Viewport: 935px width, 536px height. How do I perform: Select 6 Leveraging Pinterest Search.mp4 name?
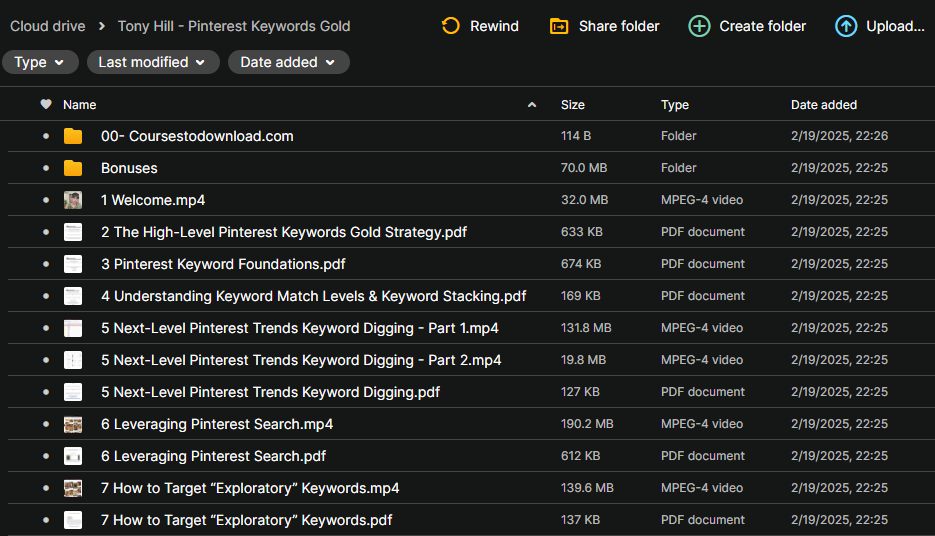tap(217, 425)
